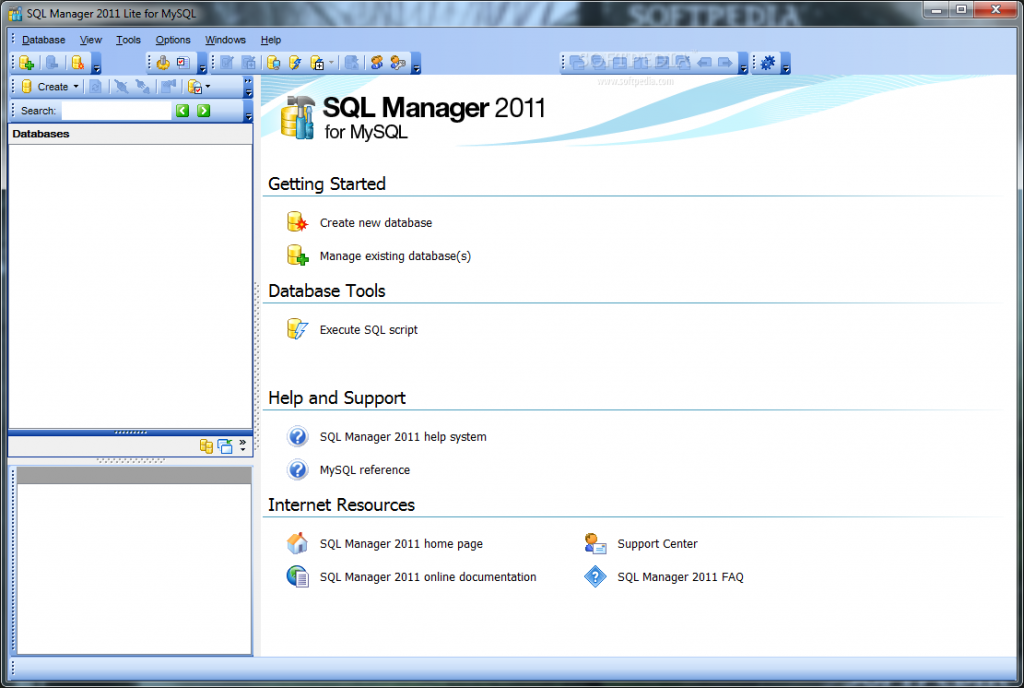Click the Execute Script lightning toolbar icon
The width and height of the screenshot is (1024, 688).
[x=295, y=63]
